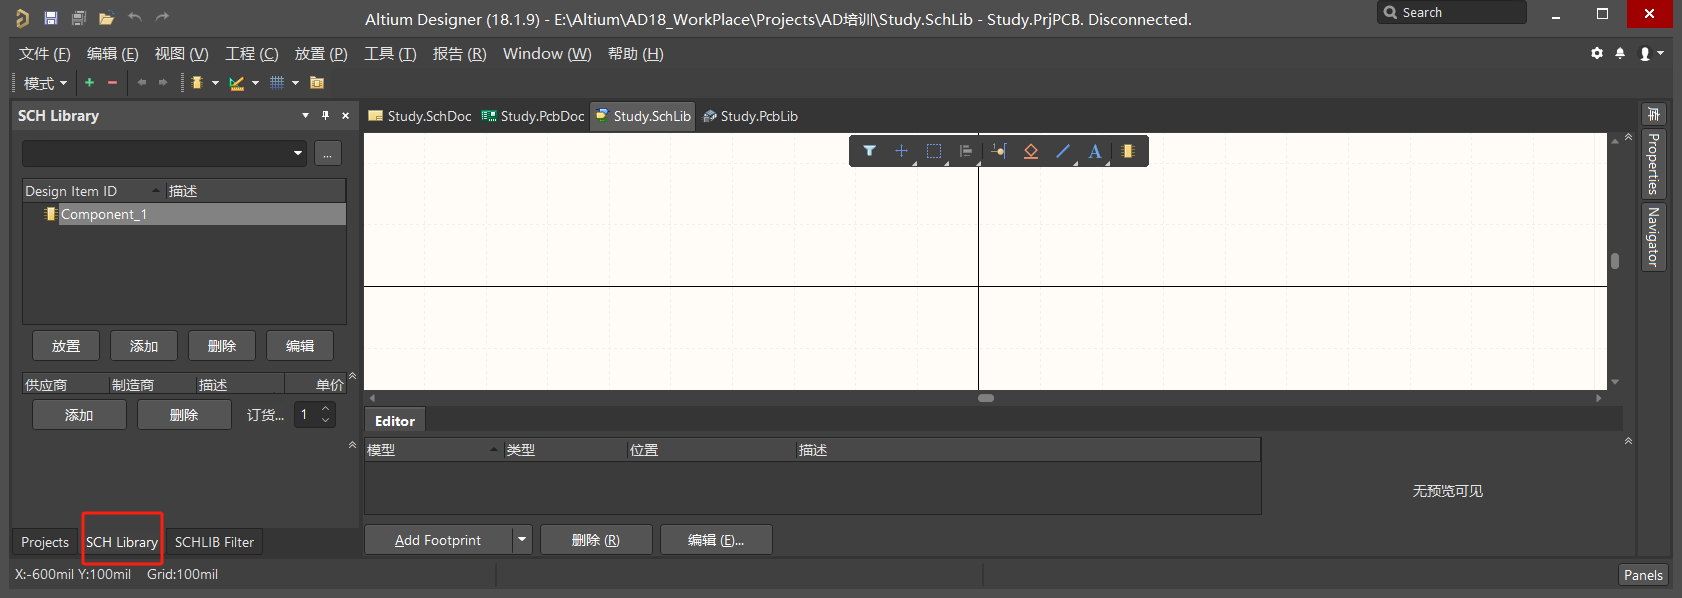1682x598 pixels.
Task: Open the settings gear in the top right
Action: 1597,53
